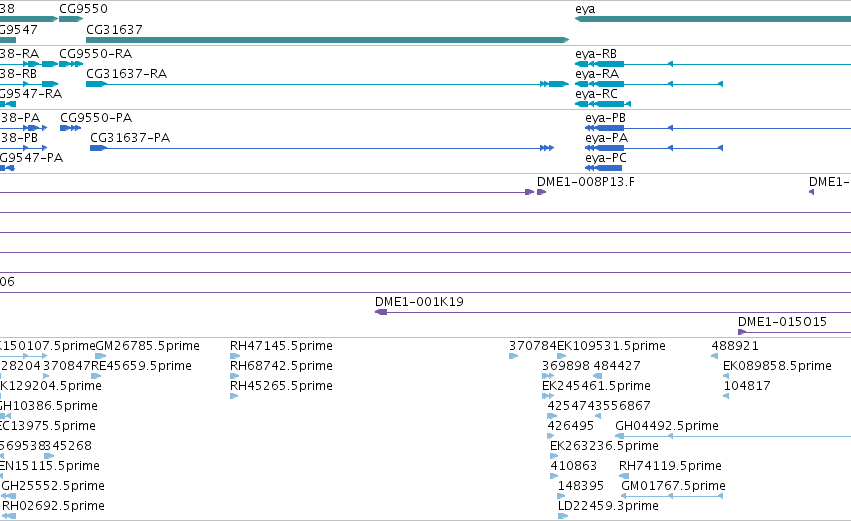Click the 426495 feature label
Screen dimensions: 851x521
(570, 425)
